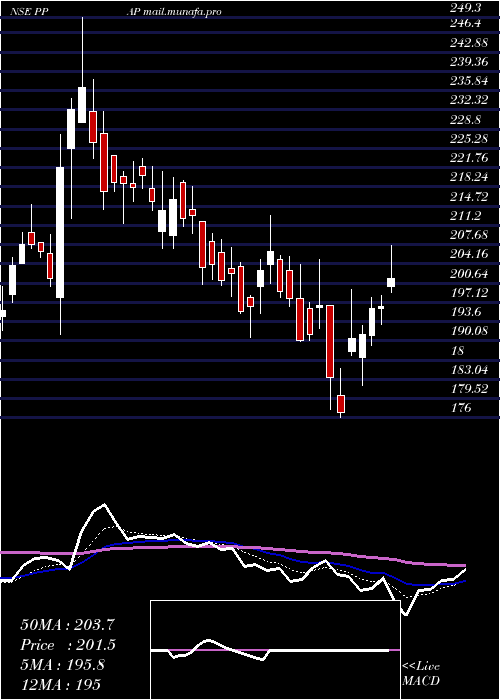Click the 232.32 price axis label

(469, 100)
